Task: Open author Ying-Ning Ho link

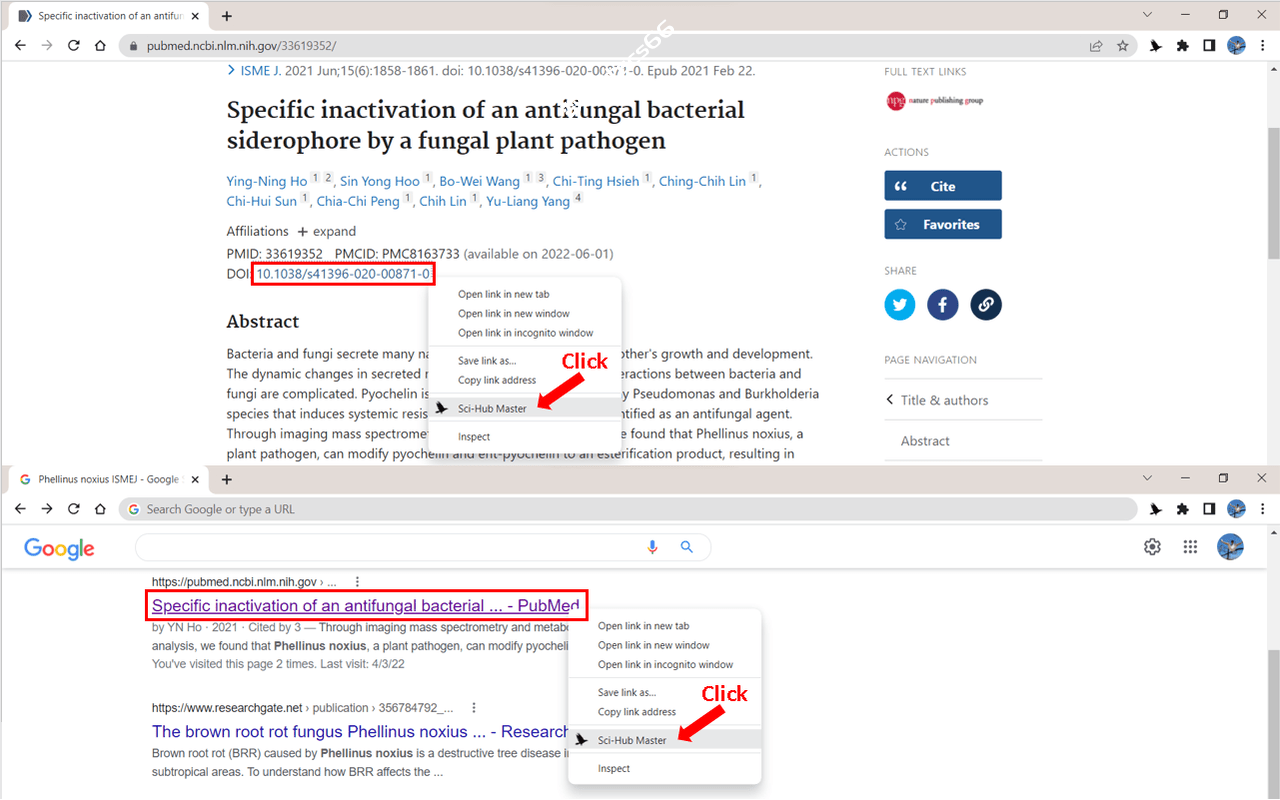Action: pyautogui.click(x=267, y=181)
